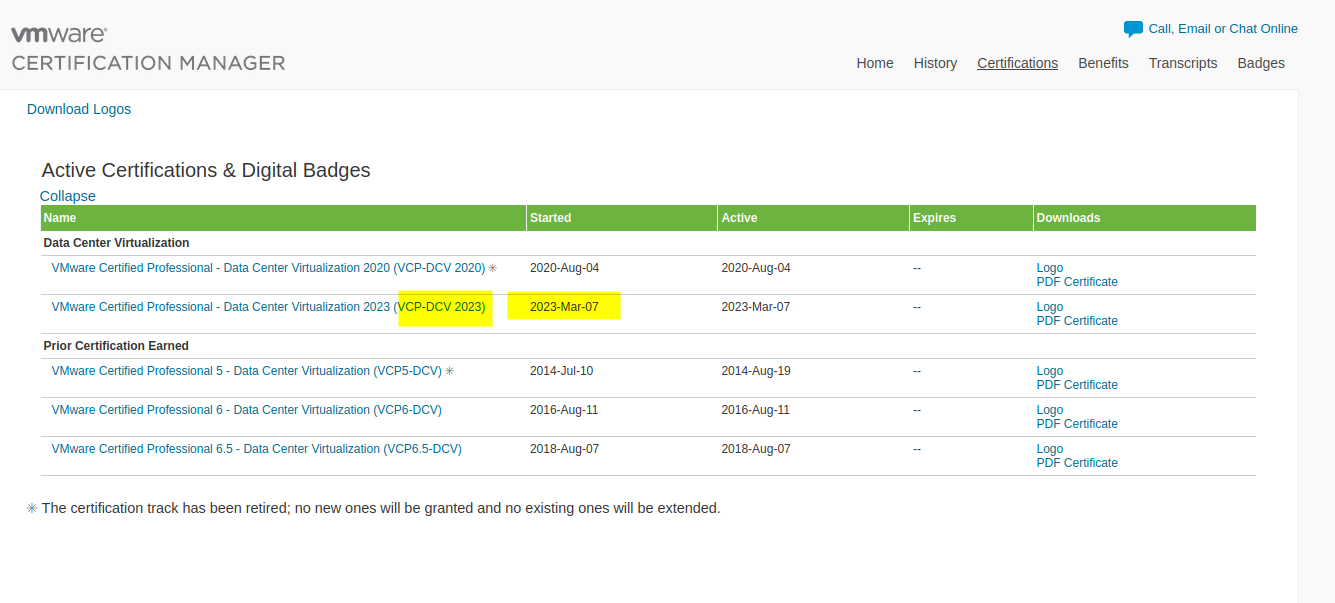Open the VCP6-DCV certification link
The height and width of the screenshot is (603, 1335).
(x=246, y=410)
